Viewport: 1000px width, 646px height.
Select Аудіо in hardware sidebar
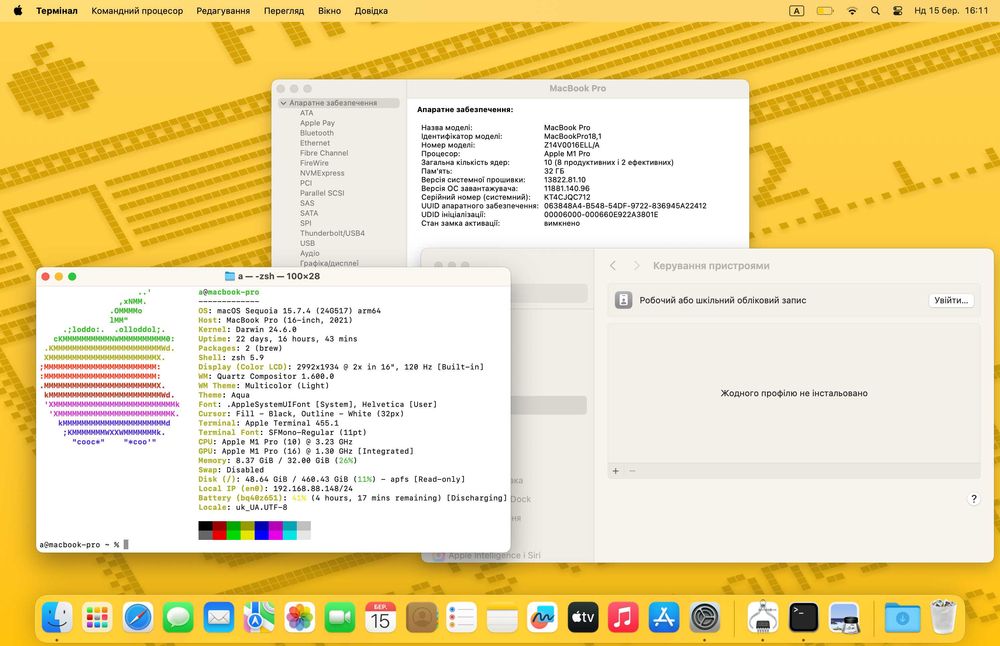pos(309,253)
